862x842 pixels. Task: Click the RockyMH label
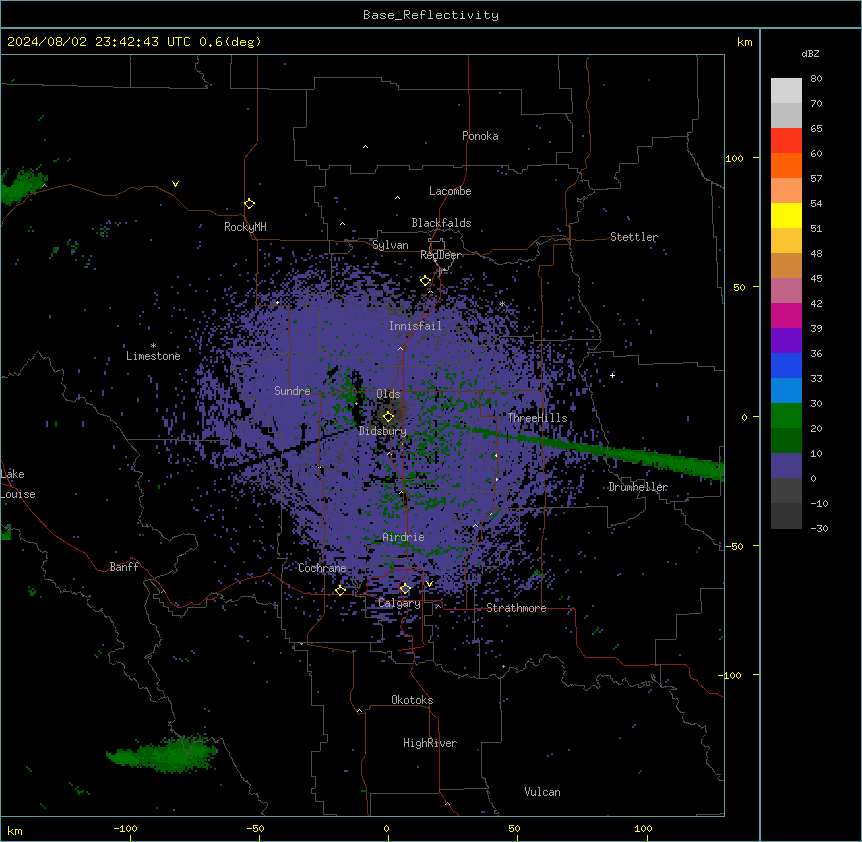tap(245, 227)
